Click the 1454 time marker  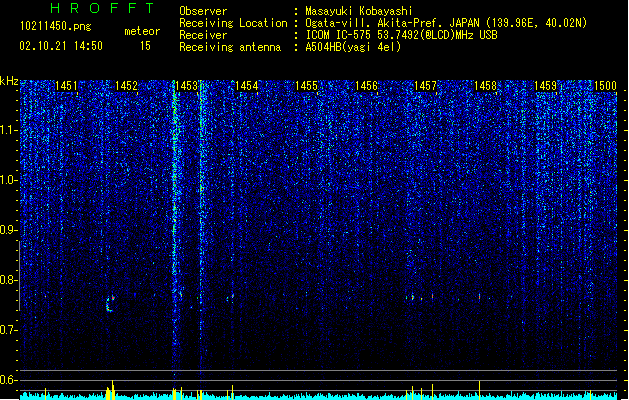coord(246,86)
